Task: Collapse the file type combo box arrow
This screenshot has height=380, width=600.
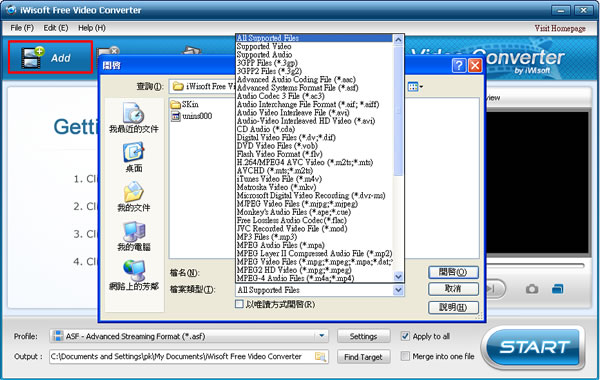Action: [x=398, y=290]
